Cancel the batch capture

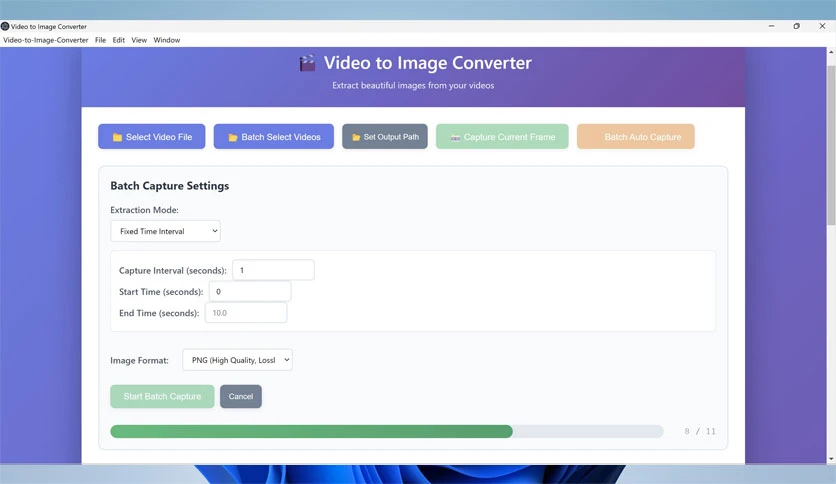coord(240,396)
